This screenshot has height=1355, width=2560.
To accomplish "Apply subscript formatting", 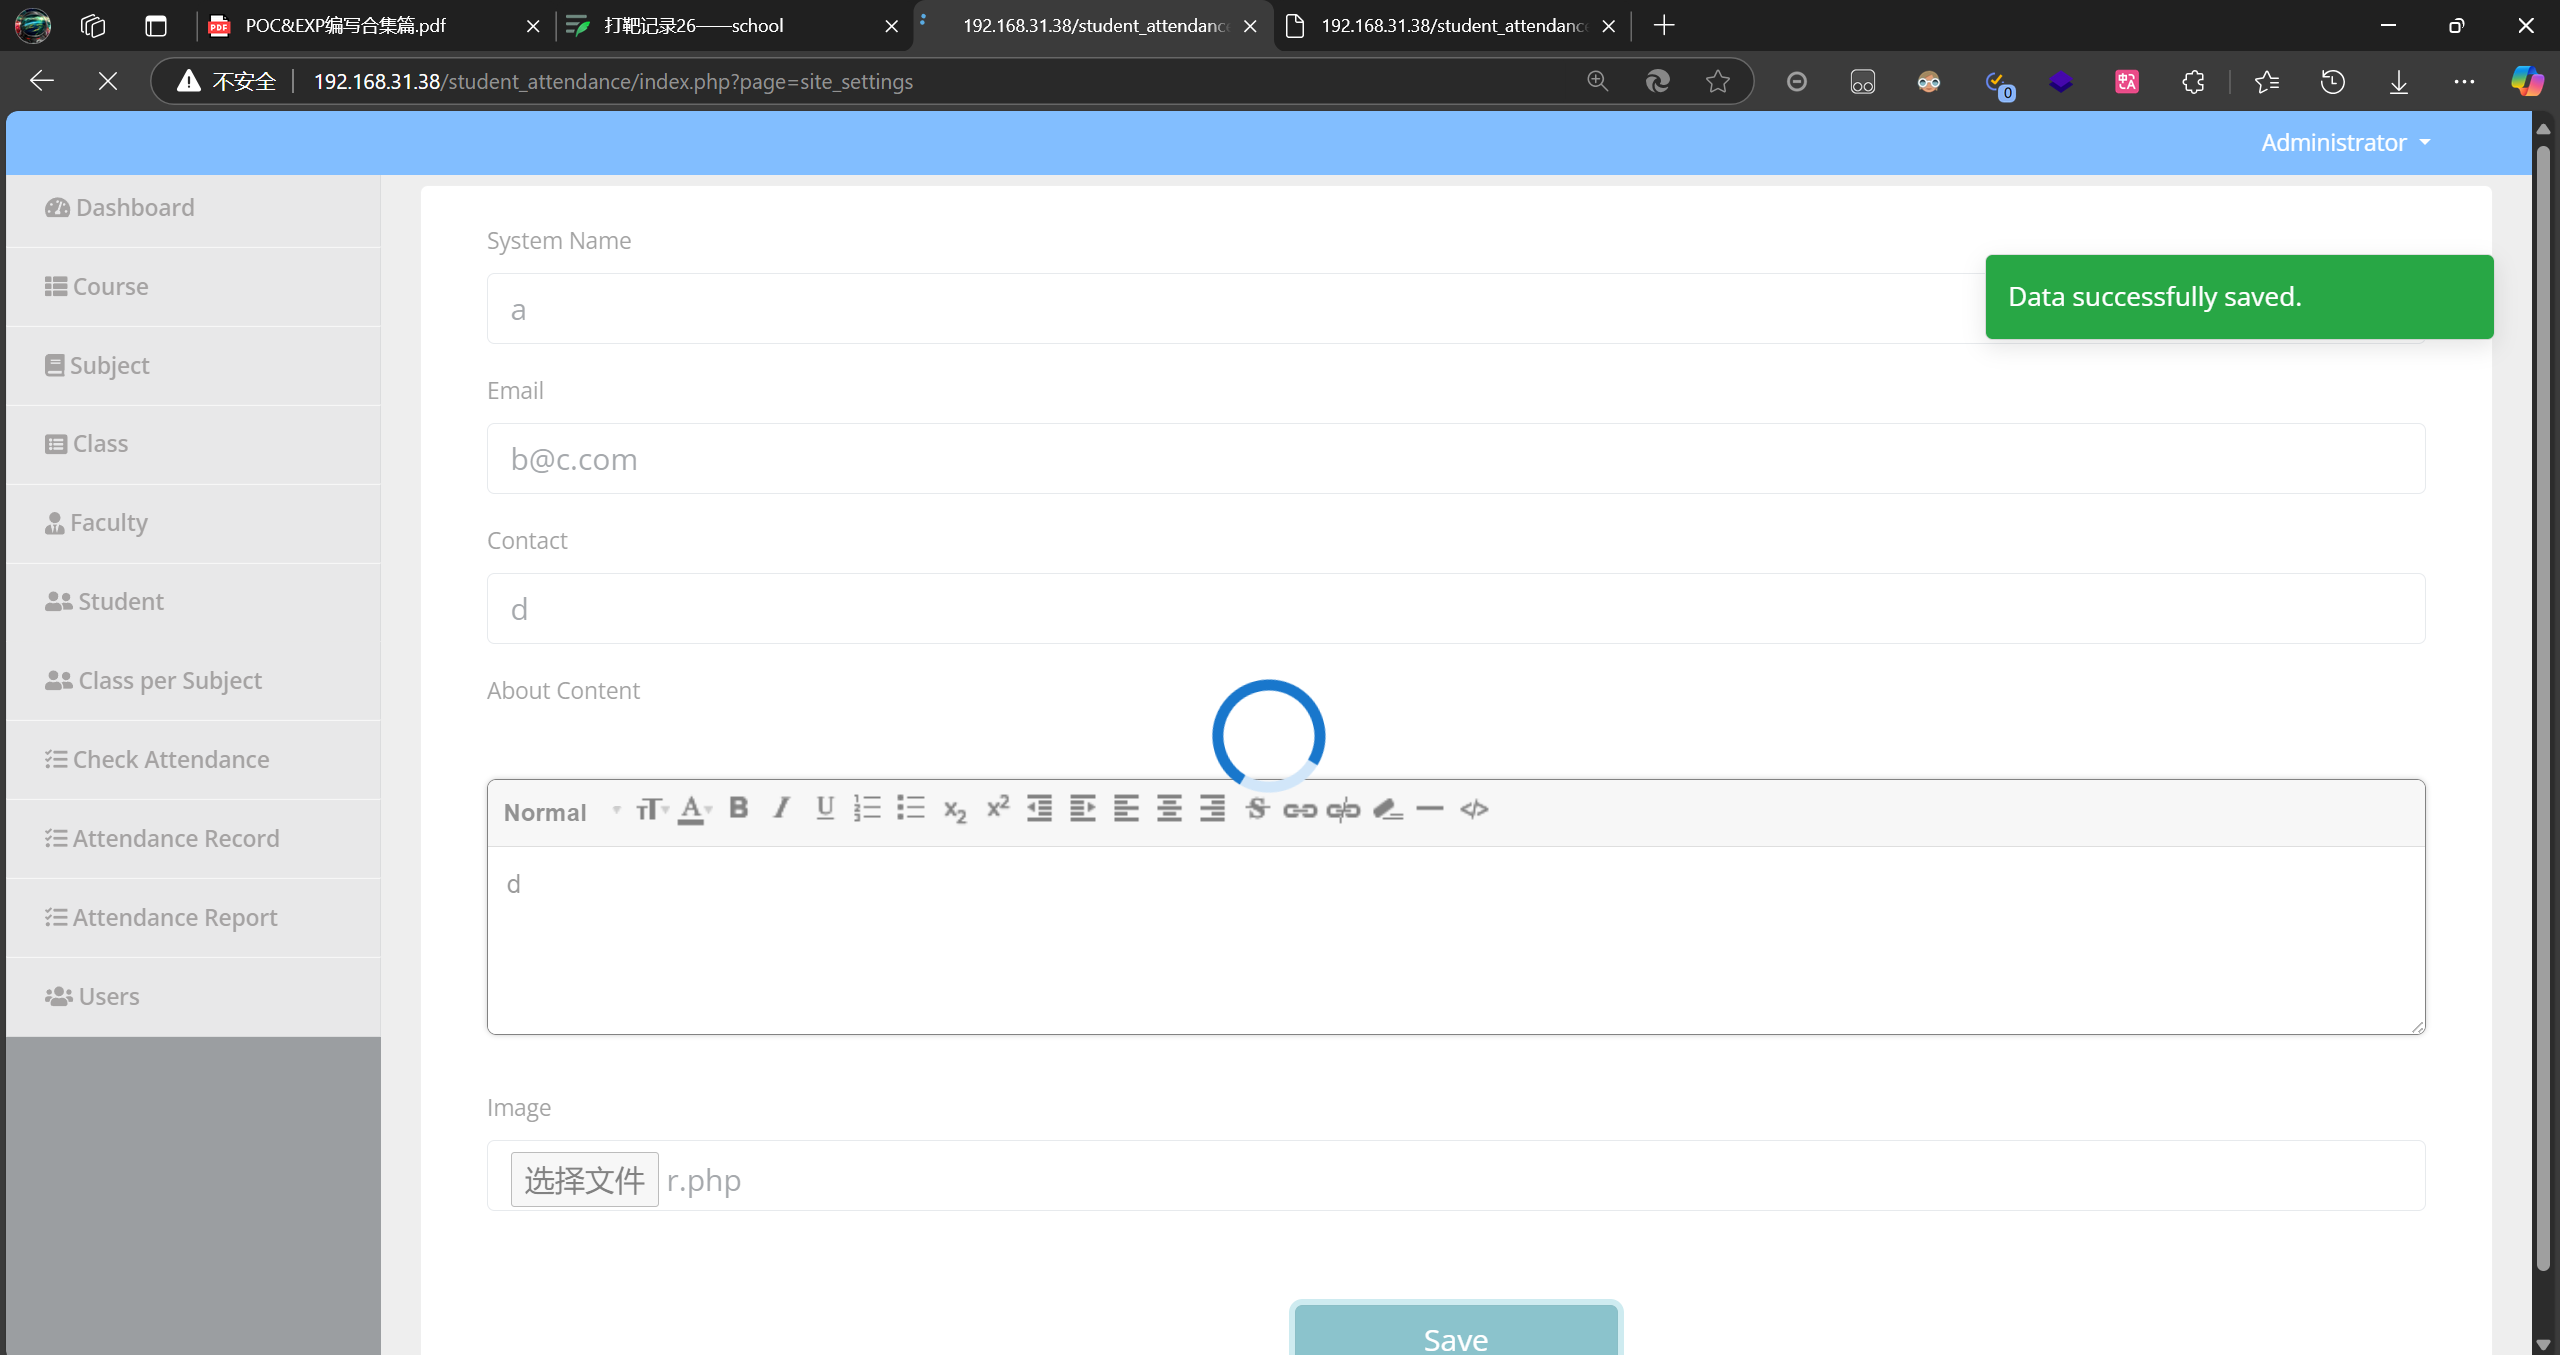I will (x=954, y=810).
